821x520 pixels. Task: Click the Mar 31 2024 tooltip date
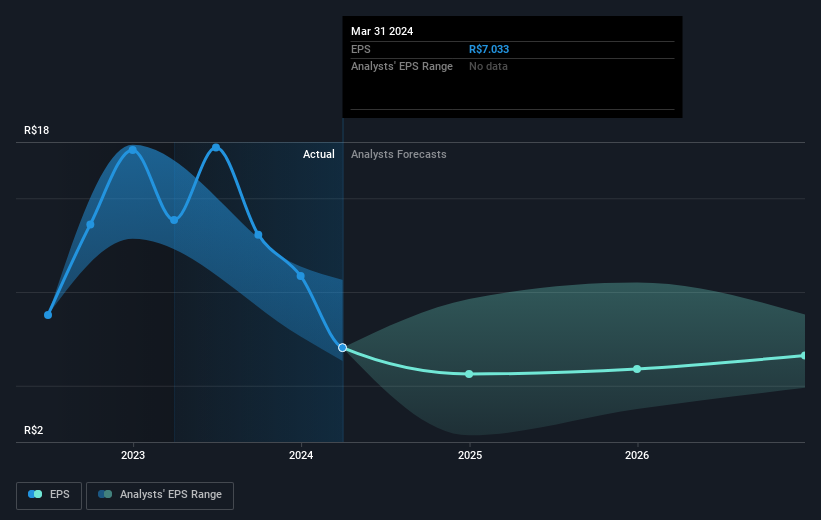tap(382, 31)
